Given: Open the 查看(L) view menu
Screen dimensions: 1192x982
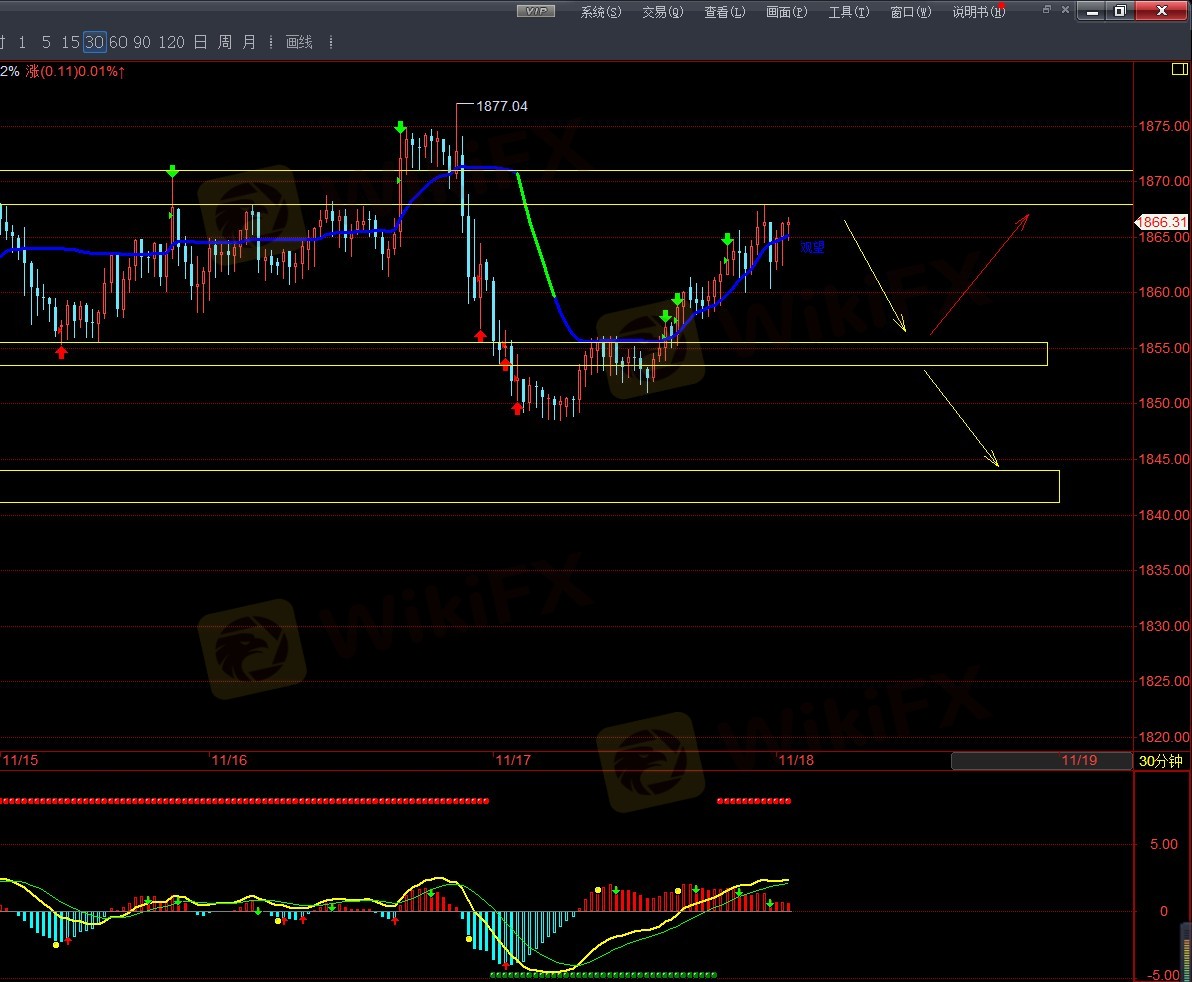Looking at the screenshot, I should tap(724, 12).
